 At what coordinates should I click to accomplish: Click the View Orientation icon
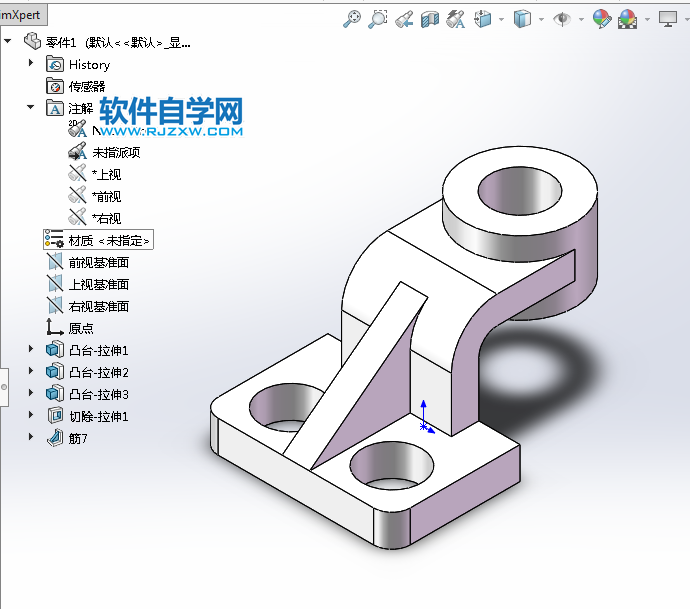pos(483,19)
